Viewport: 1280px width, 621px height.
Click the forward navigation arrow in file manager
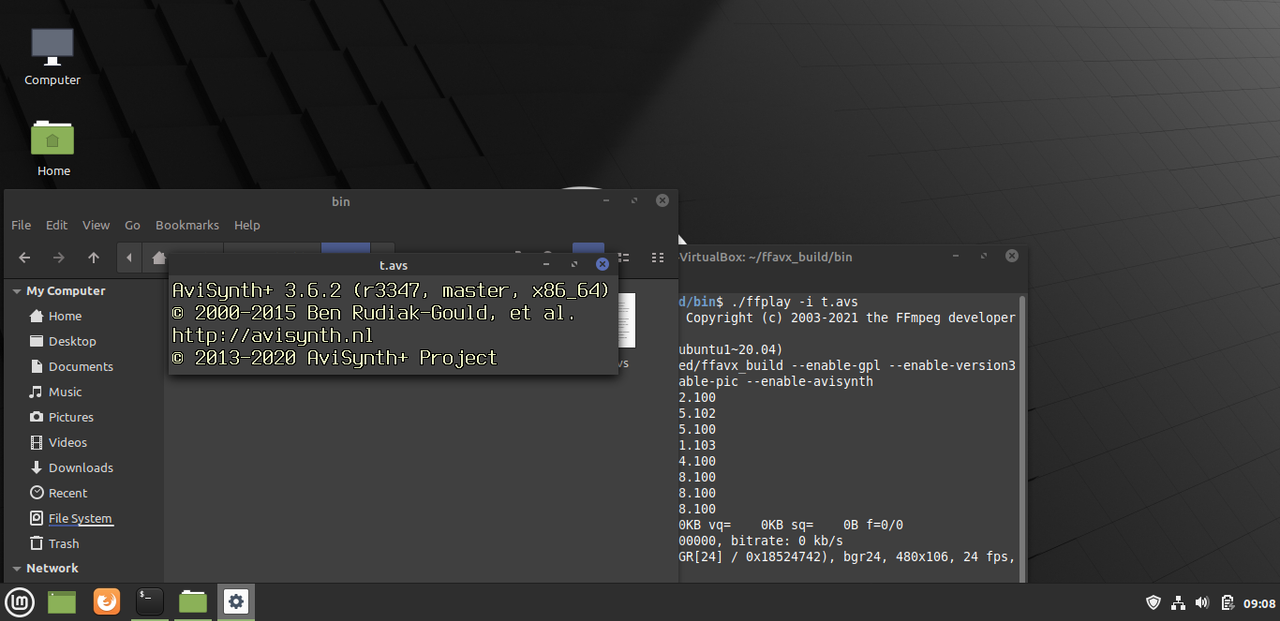[59, 257]
